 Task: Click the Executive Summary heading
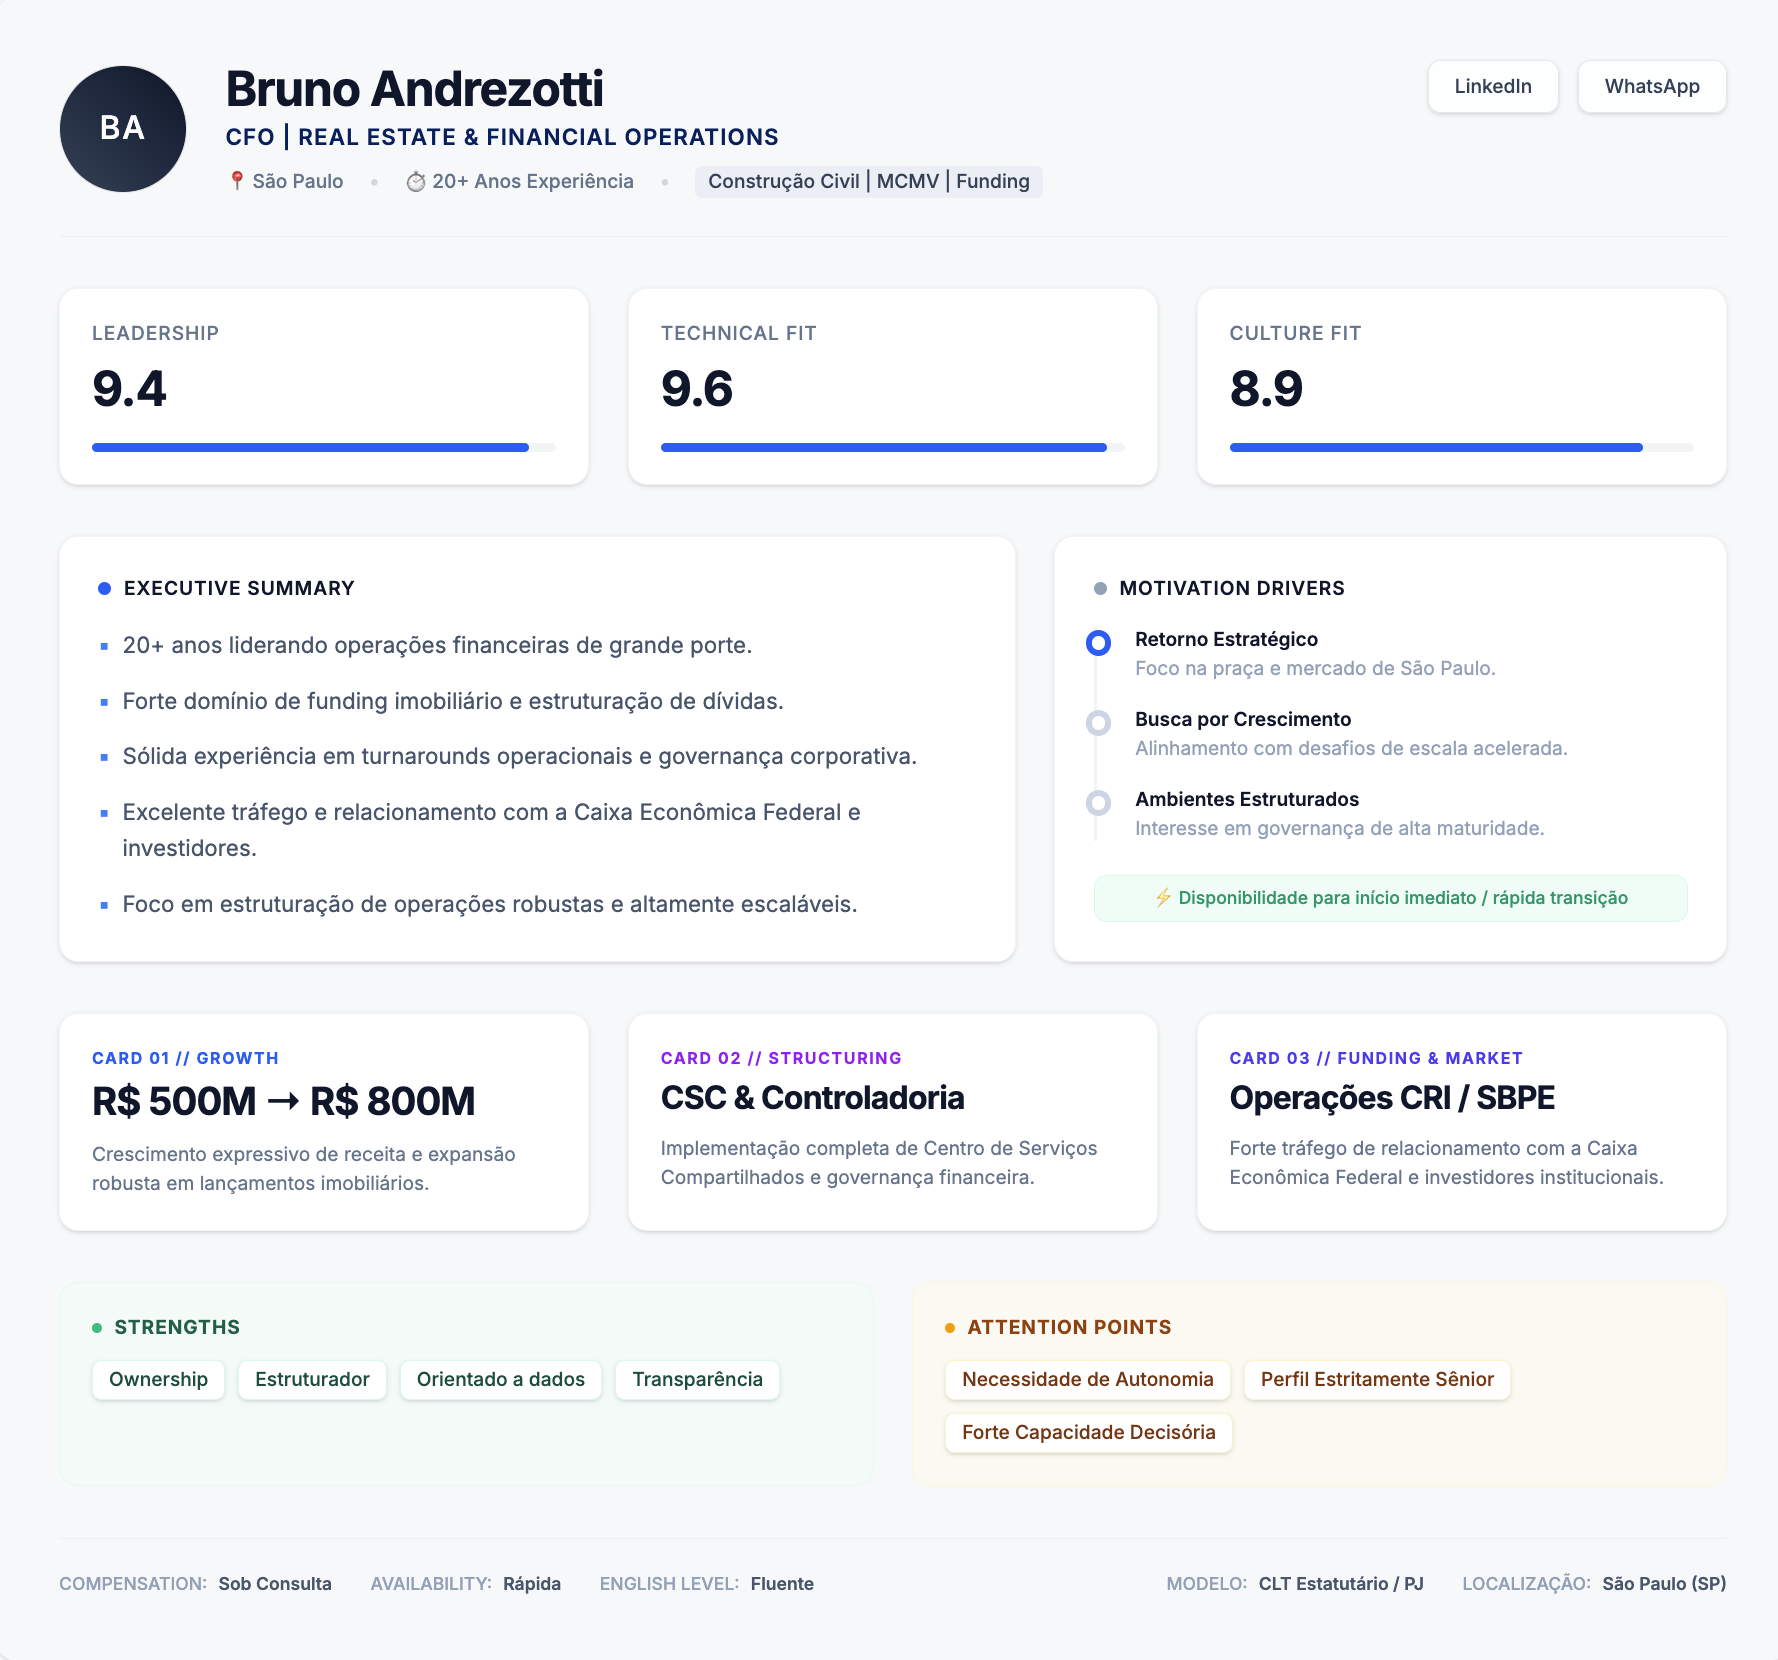239,588
